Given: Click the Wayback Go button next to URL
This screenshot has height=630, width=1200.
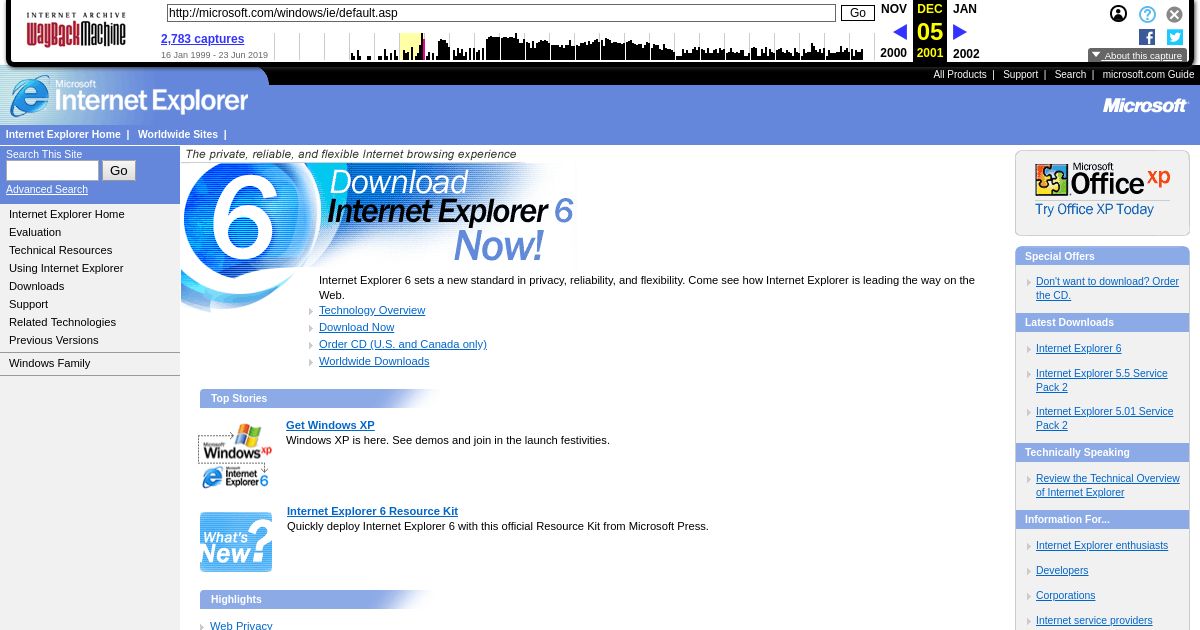Looking at the screenshot, I should pos(857,13).
